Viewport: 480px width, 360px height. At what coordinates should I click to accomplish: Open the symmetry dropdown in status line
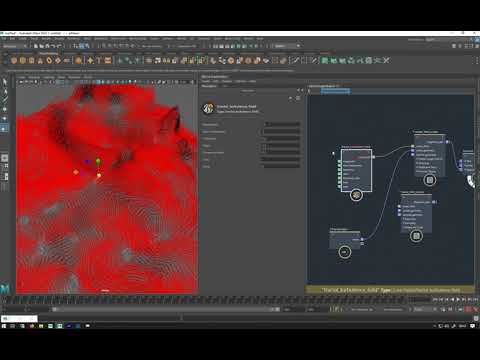(188, 46)
